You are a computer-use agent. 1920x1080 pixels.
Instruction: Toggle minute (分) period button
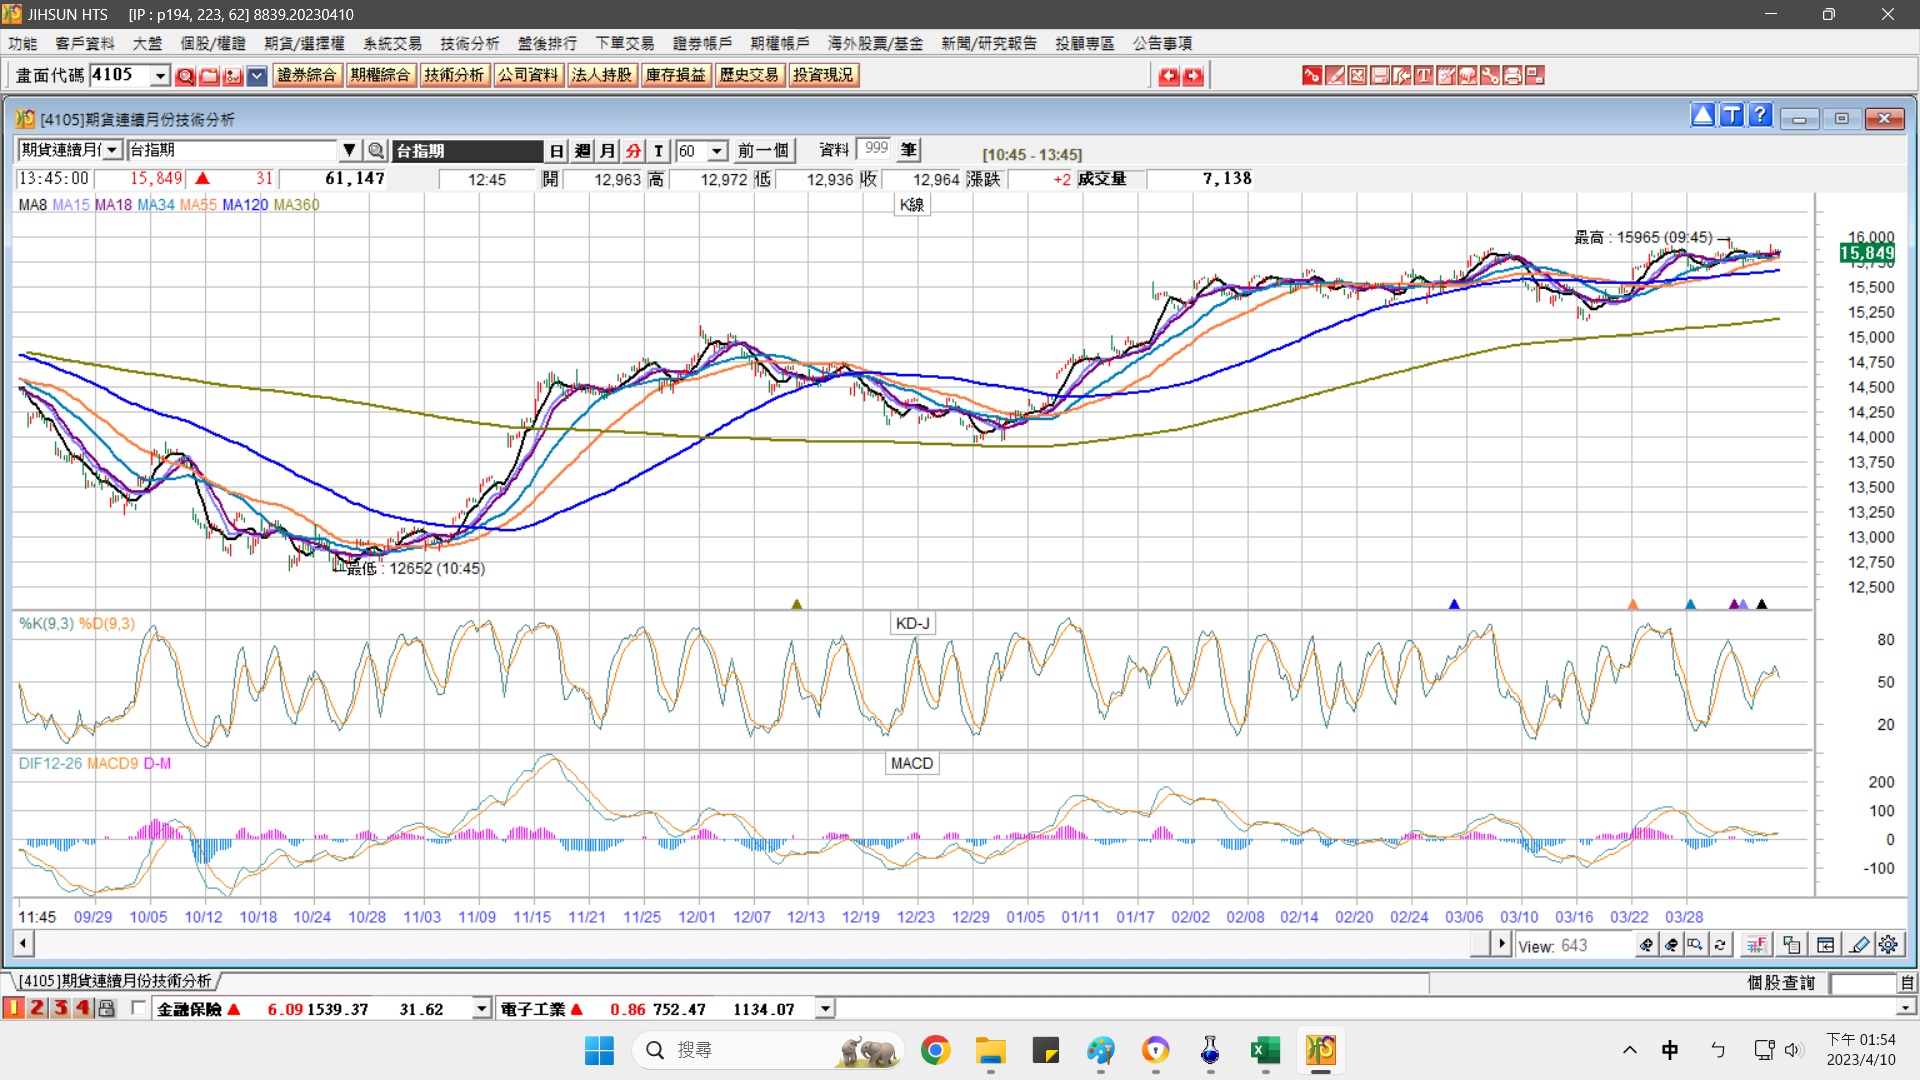633,151
